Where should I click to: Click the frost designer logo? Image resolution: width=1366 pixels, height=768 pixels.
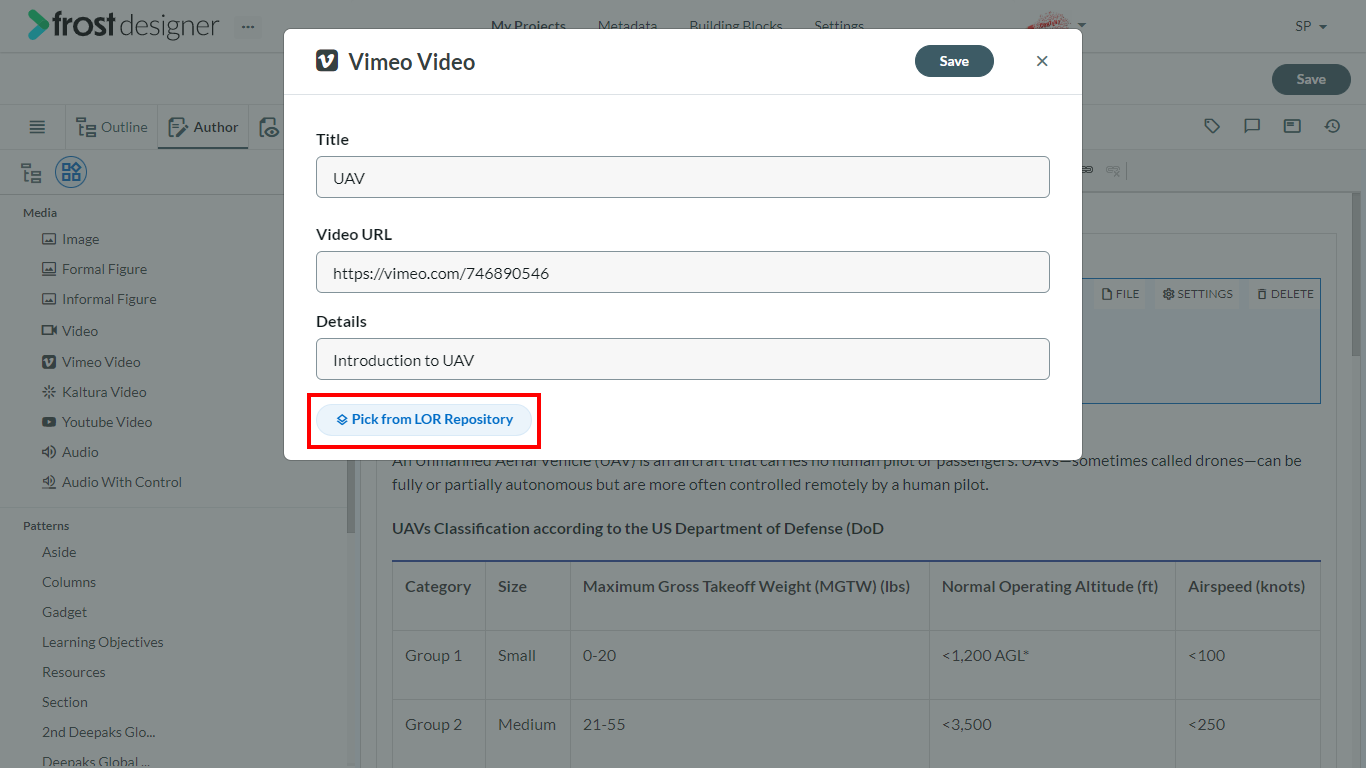[x=123, y=25]
